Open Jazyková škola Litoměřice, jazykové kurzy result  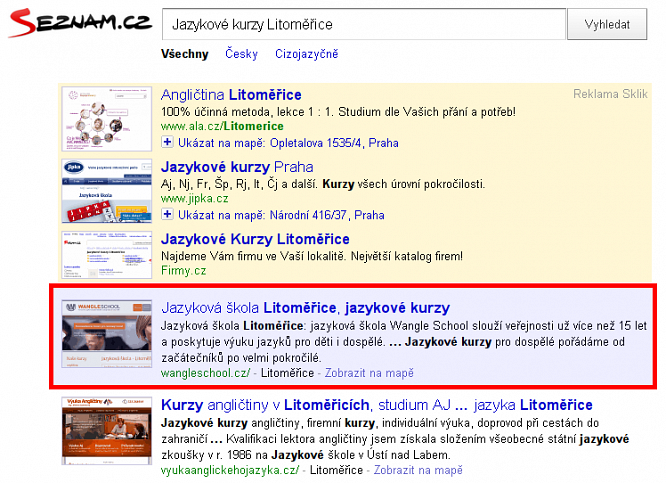pos(305,308)
